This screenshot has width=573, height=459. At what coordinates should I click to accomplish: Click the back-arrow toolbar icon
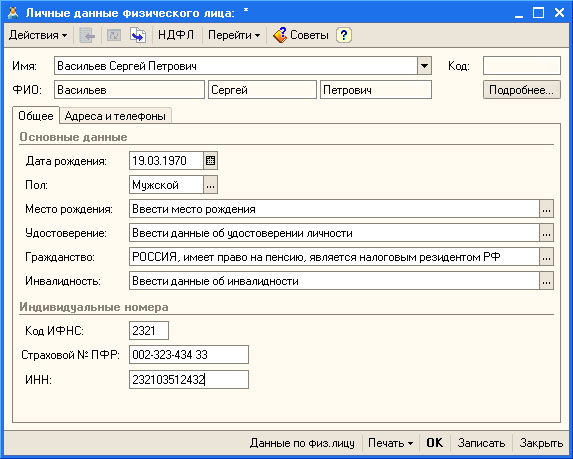point(87,35)
